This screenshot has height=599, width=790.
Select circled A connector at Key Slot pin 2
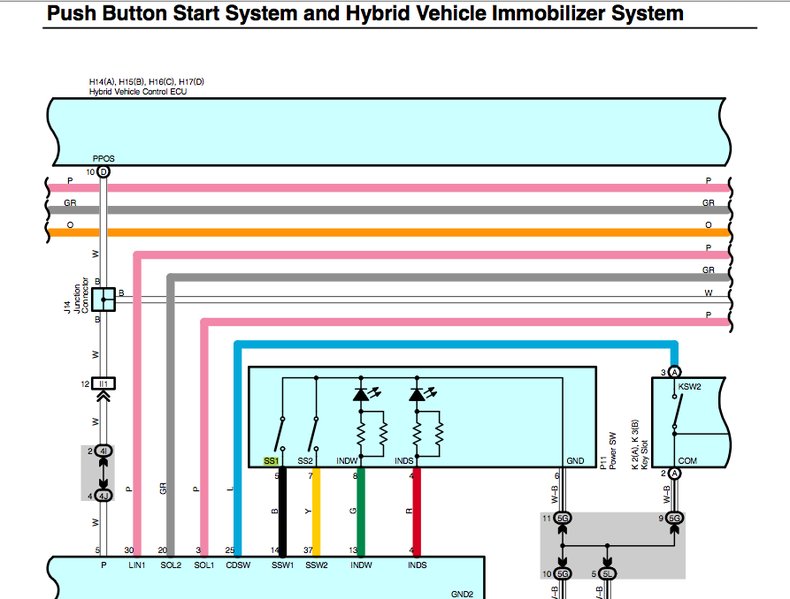[x=675, y=474]
